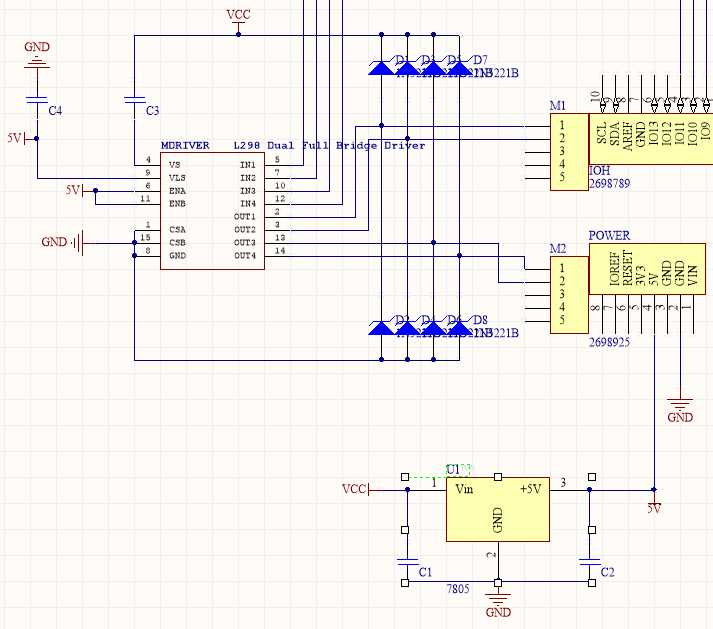Click the OUT1 pin label

[245, 216]
